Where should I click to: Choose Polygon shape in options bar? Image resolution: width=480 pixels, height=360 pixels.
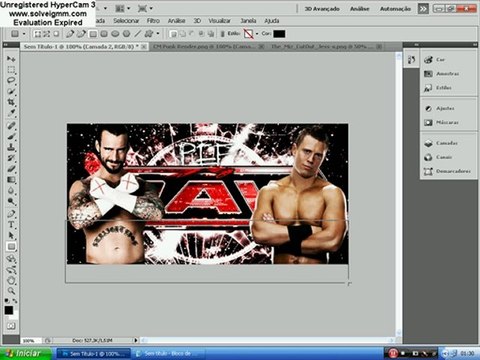126,34
